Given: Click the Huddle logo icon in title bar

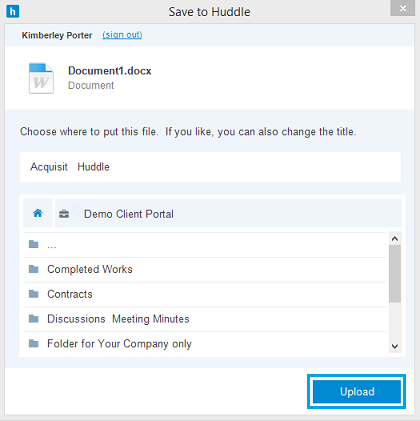Looking at the screenshot, I should coord(13,11).
